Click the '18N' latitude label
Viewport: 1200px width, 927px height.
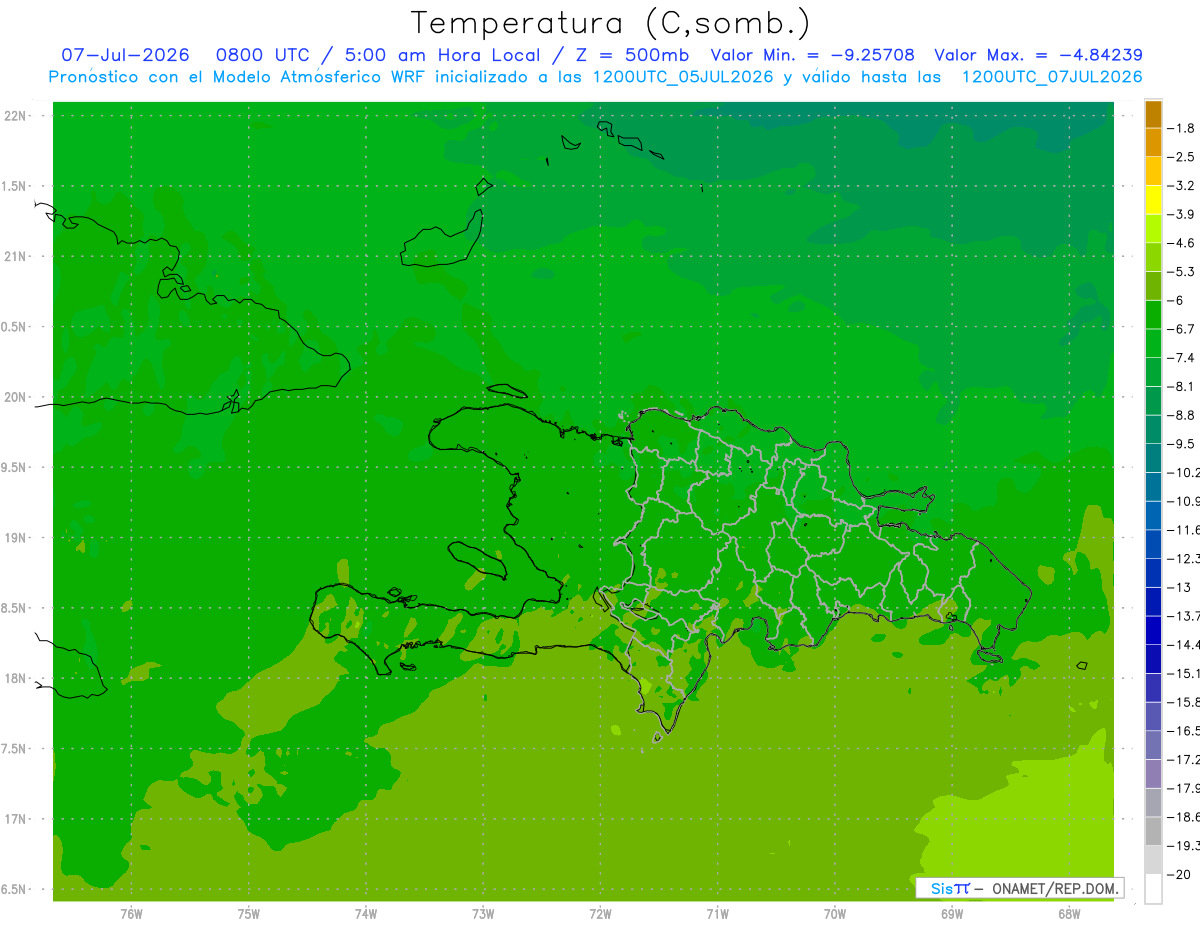(x=15, y=678)
